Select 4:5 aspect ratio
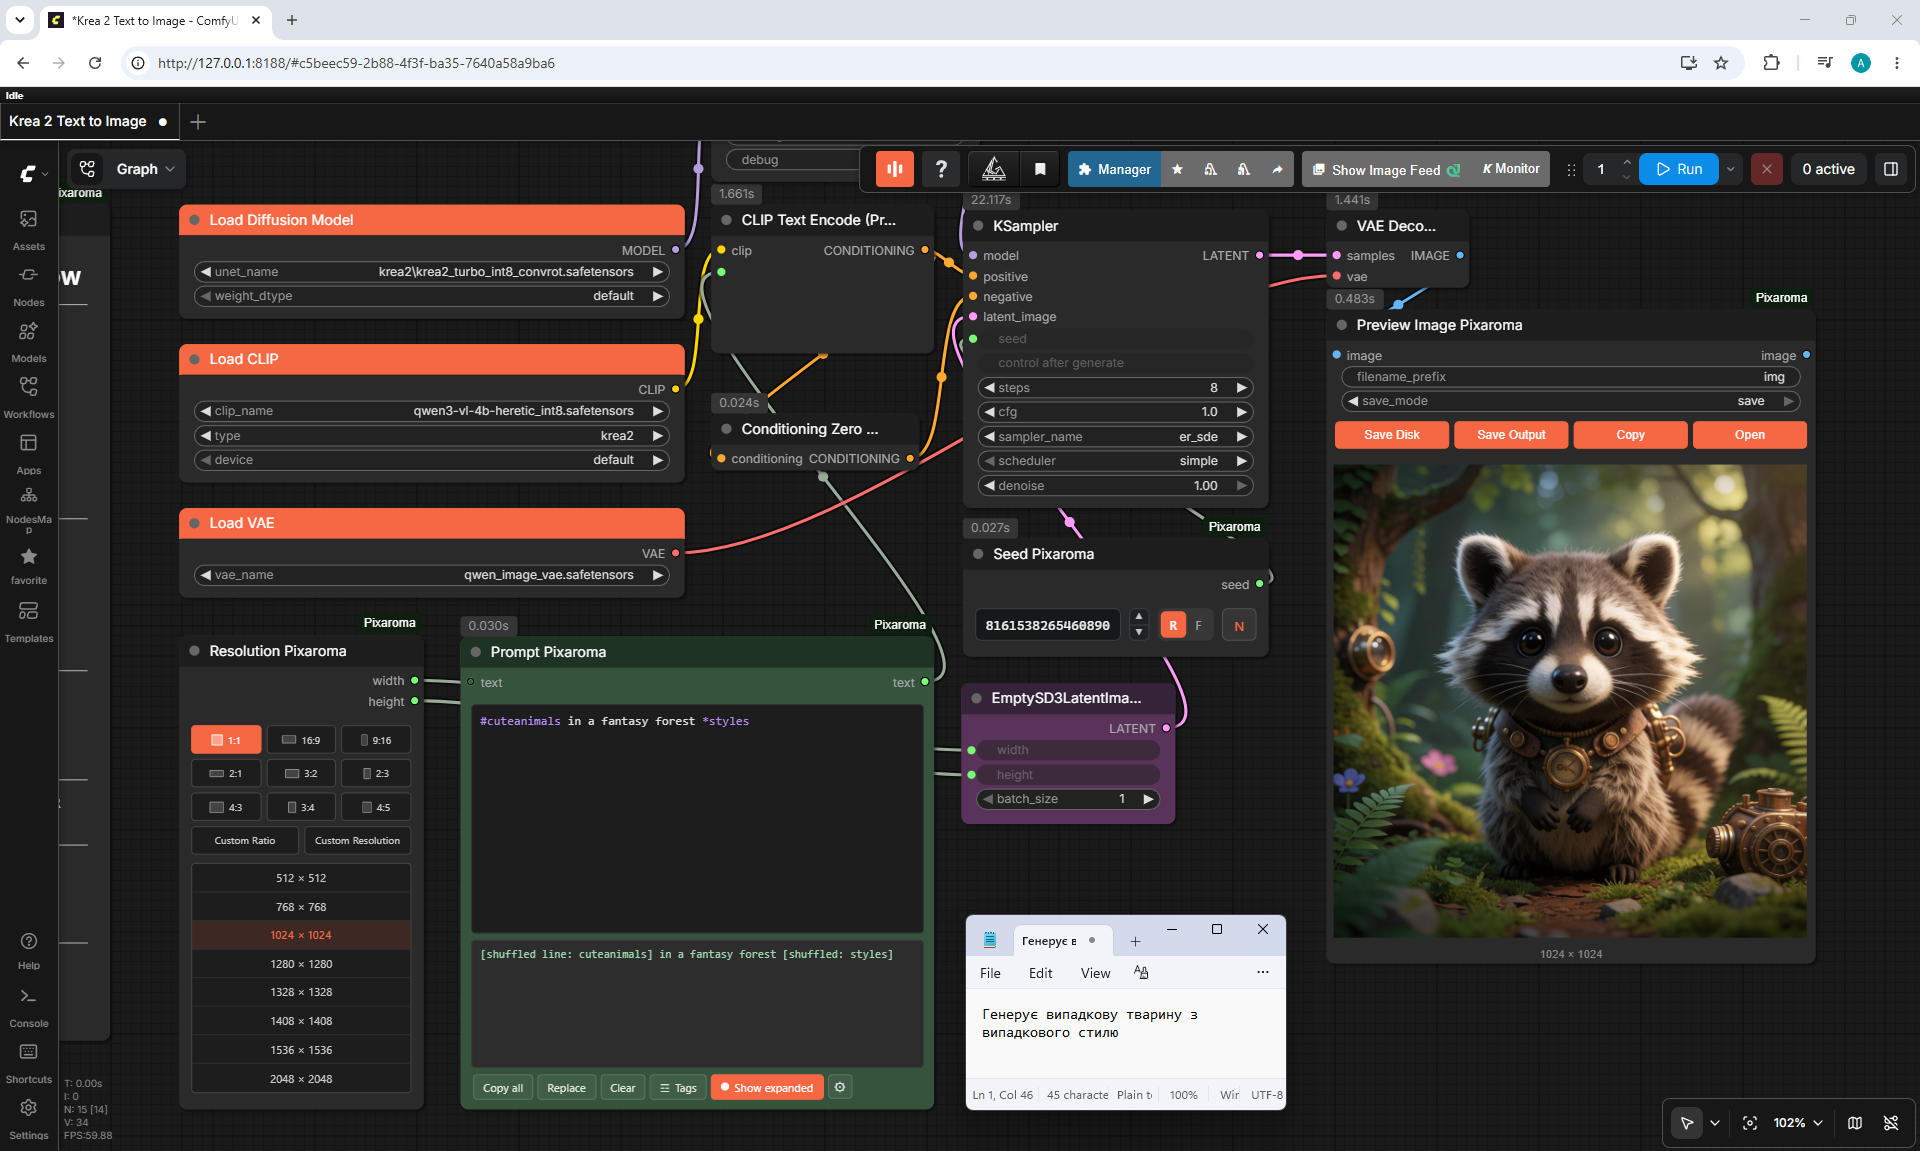Image resolution: width=1920 pixels, height=1151 pixels. [376, 807]
